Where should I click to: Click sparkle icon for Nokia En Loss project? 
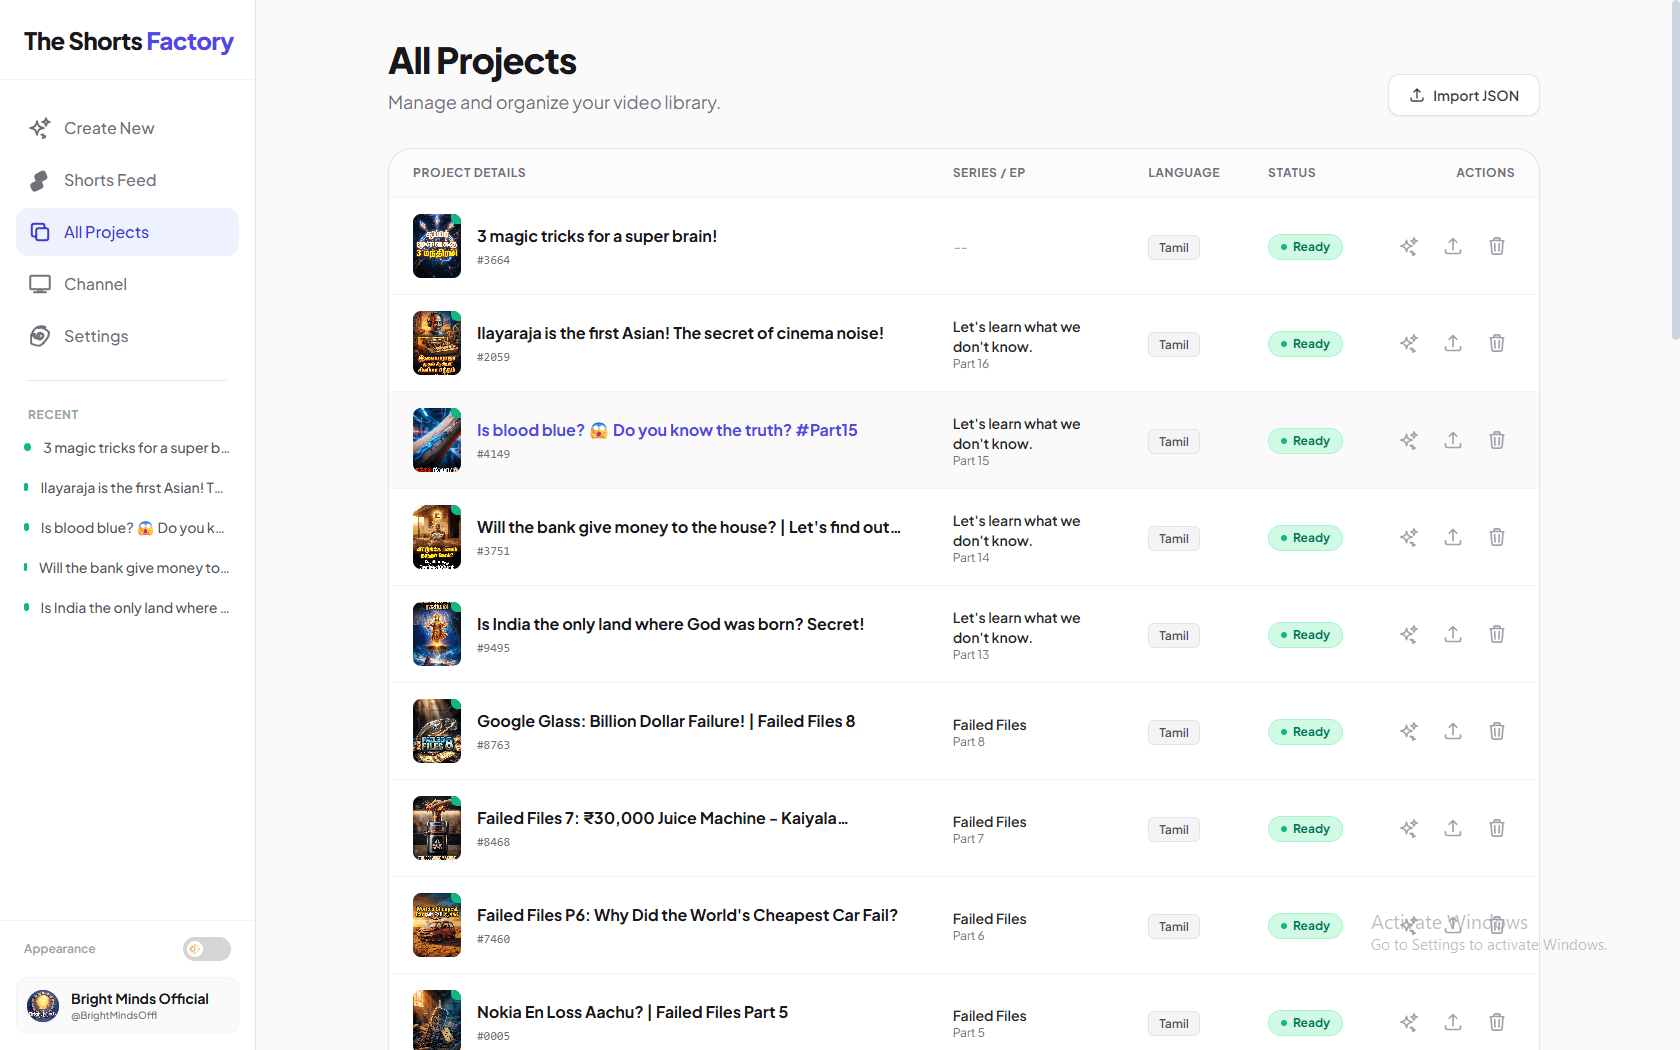(x=1409, y=1022)
